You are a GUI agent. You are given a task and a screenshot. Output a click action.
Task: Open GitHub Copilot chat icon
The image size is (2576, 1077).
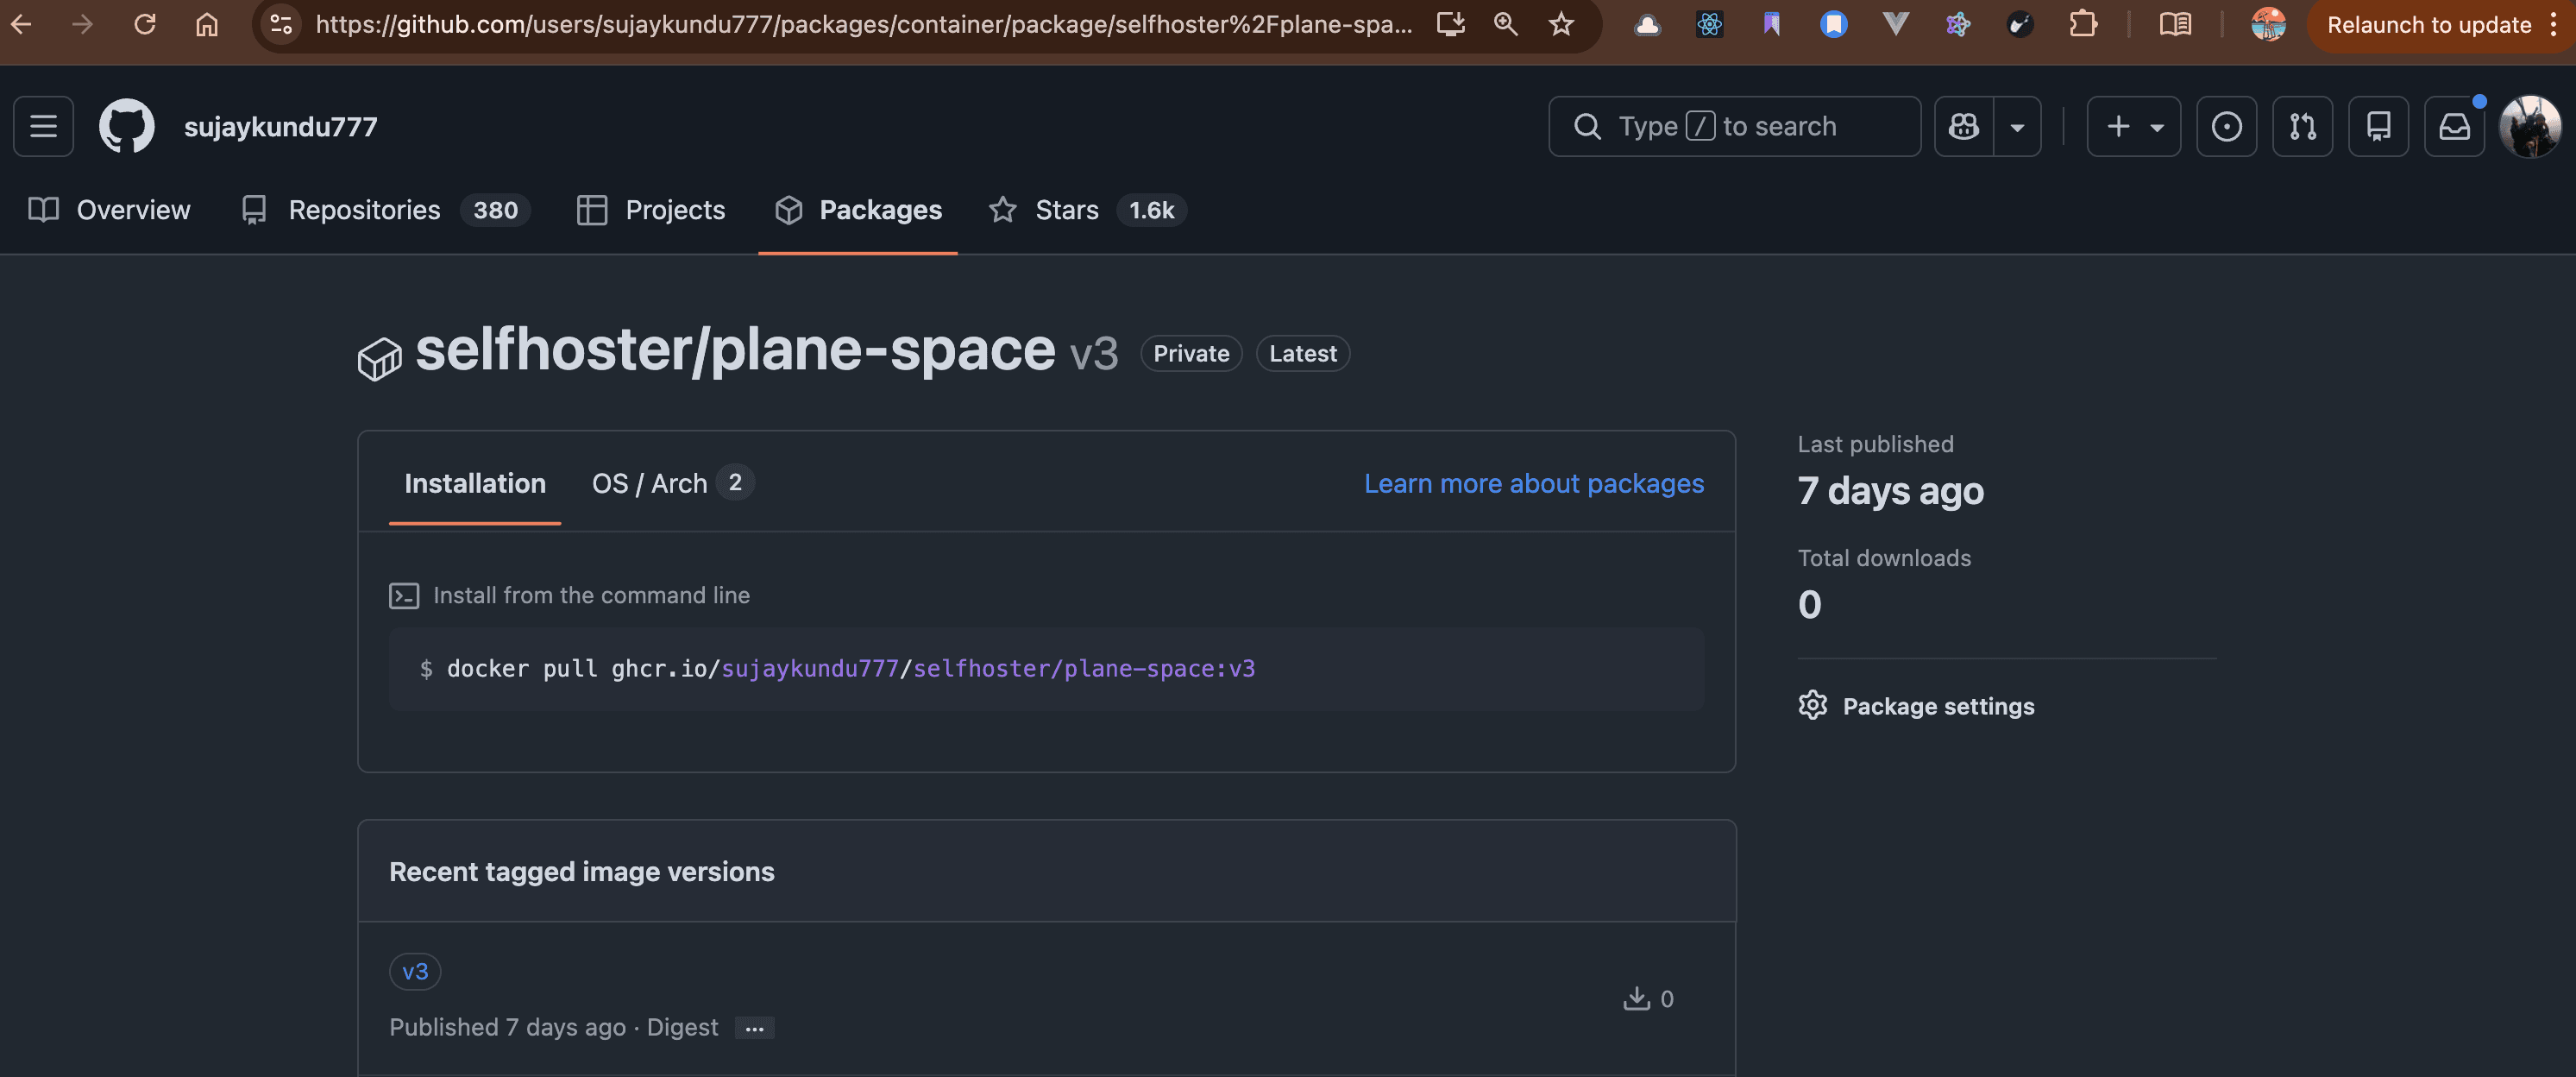pyautogui.click(x=1964, y=126)
